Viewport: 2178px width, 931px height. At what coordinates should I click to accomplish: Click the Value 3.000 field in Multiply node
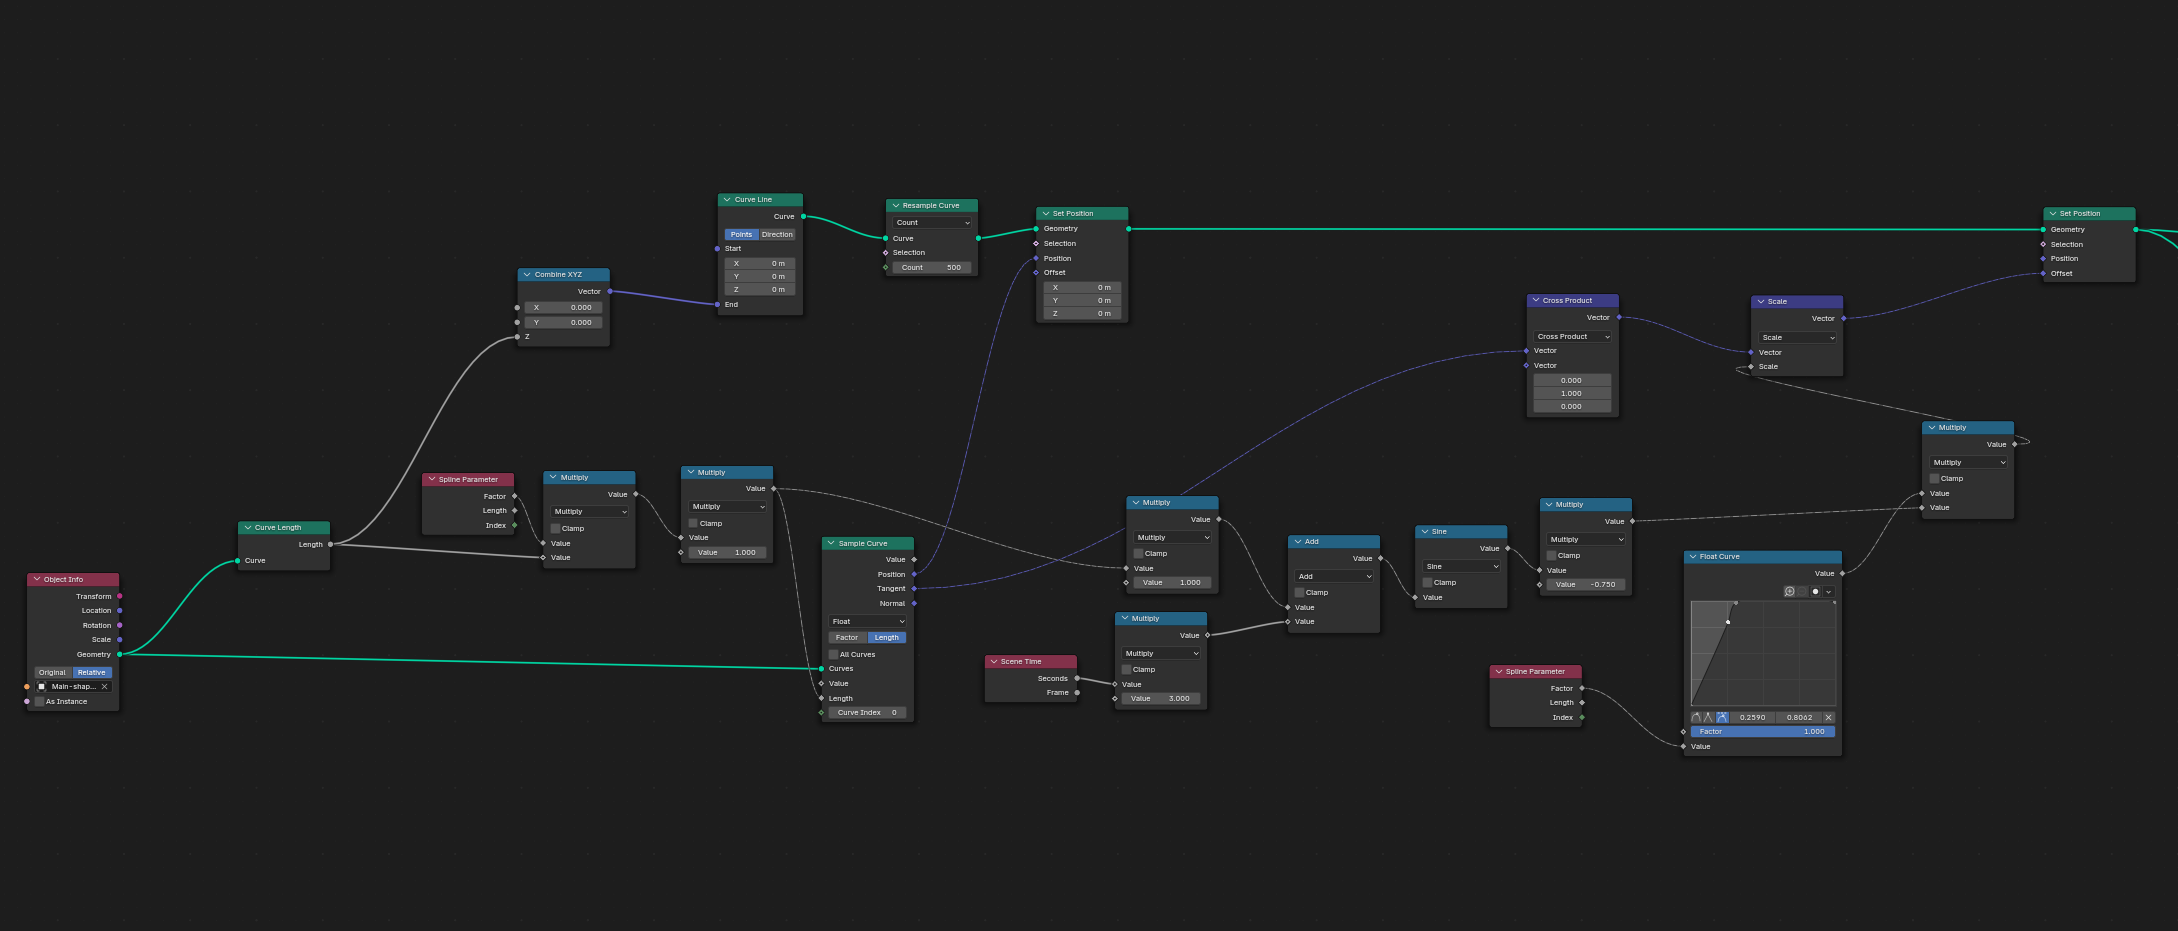(1160, 698)
